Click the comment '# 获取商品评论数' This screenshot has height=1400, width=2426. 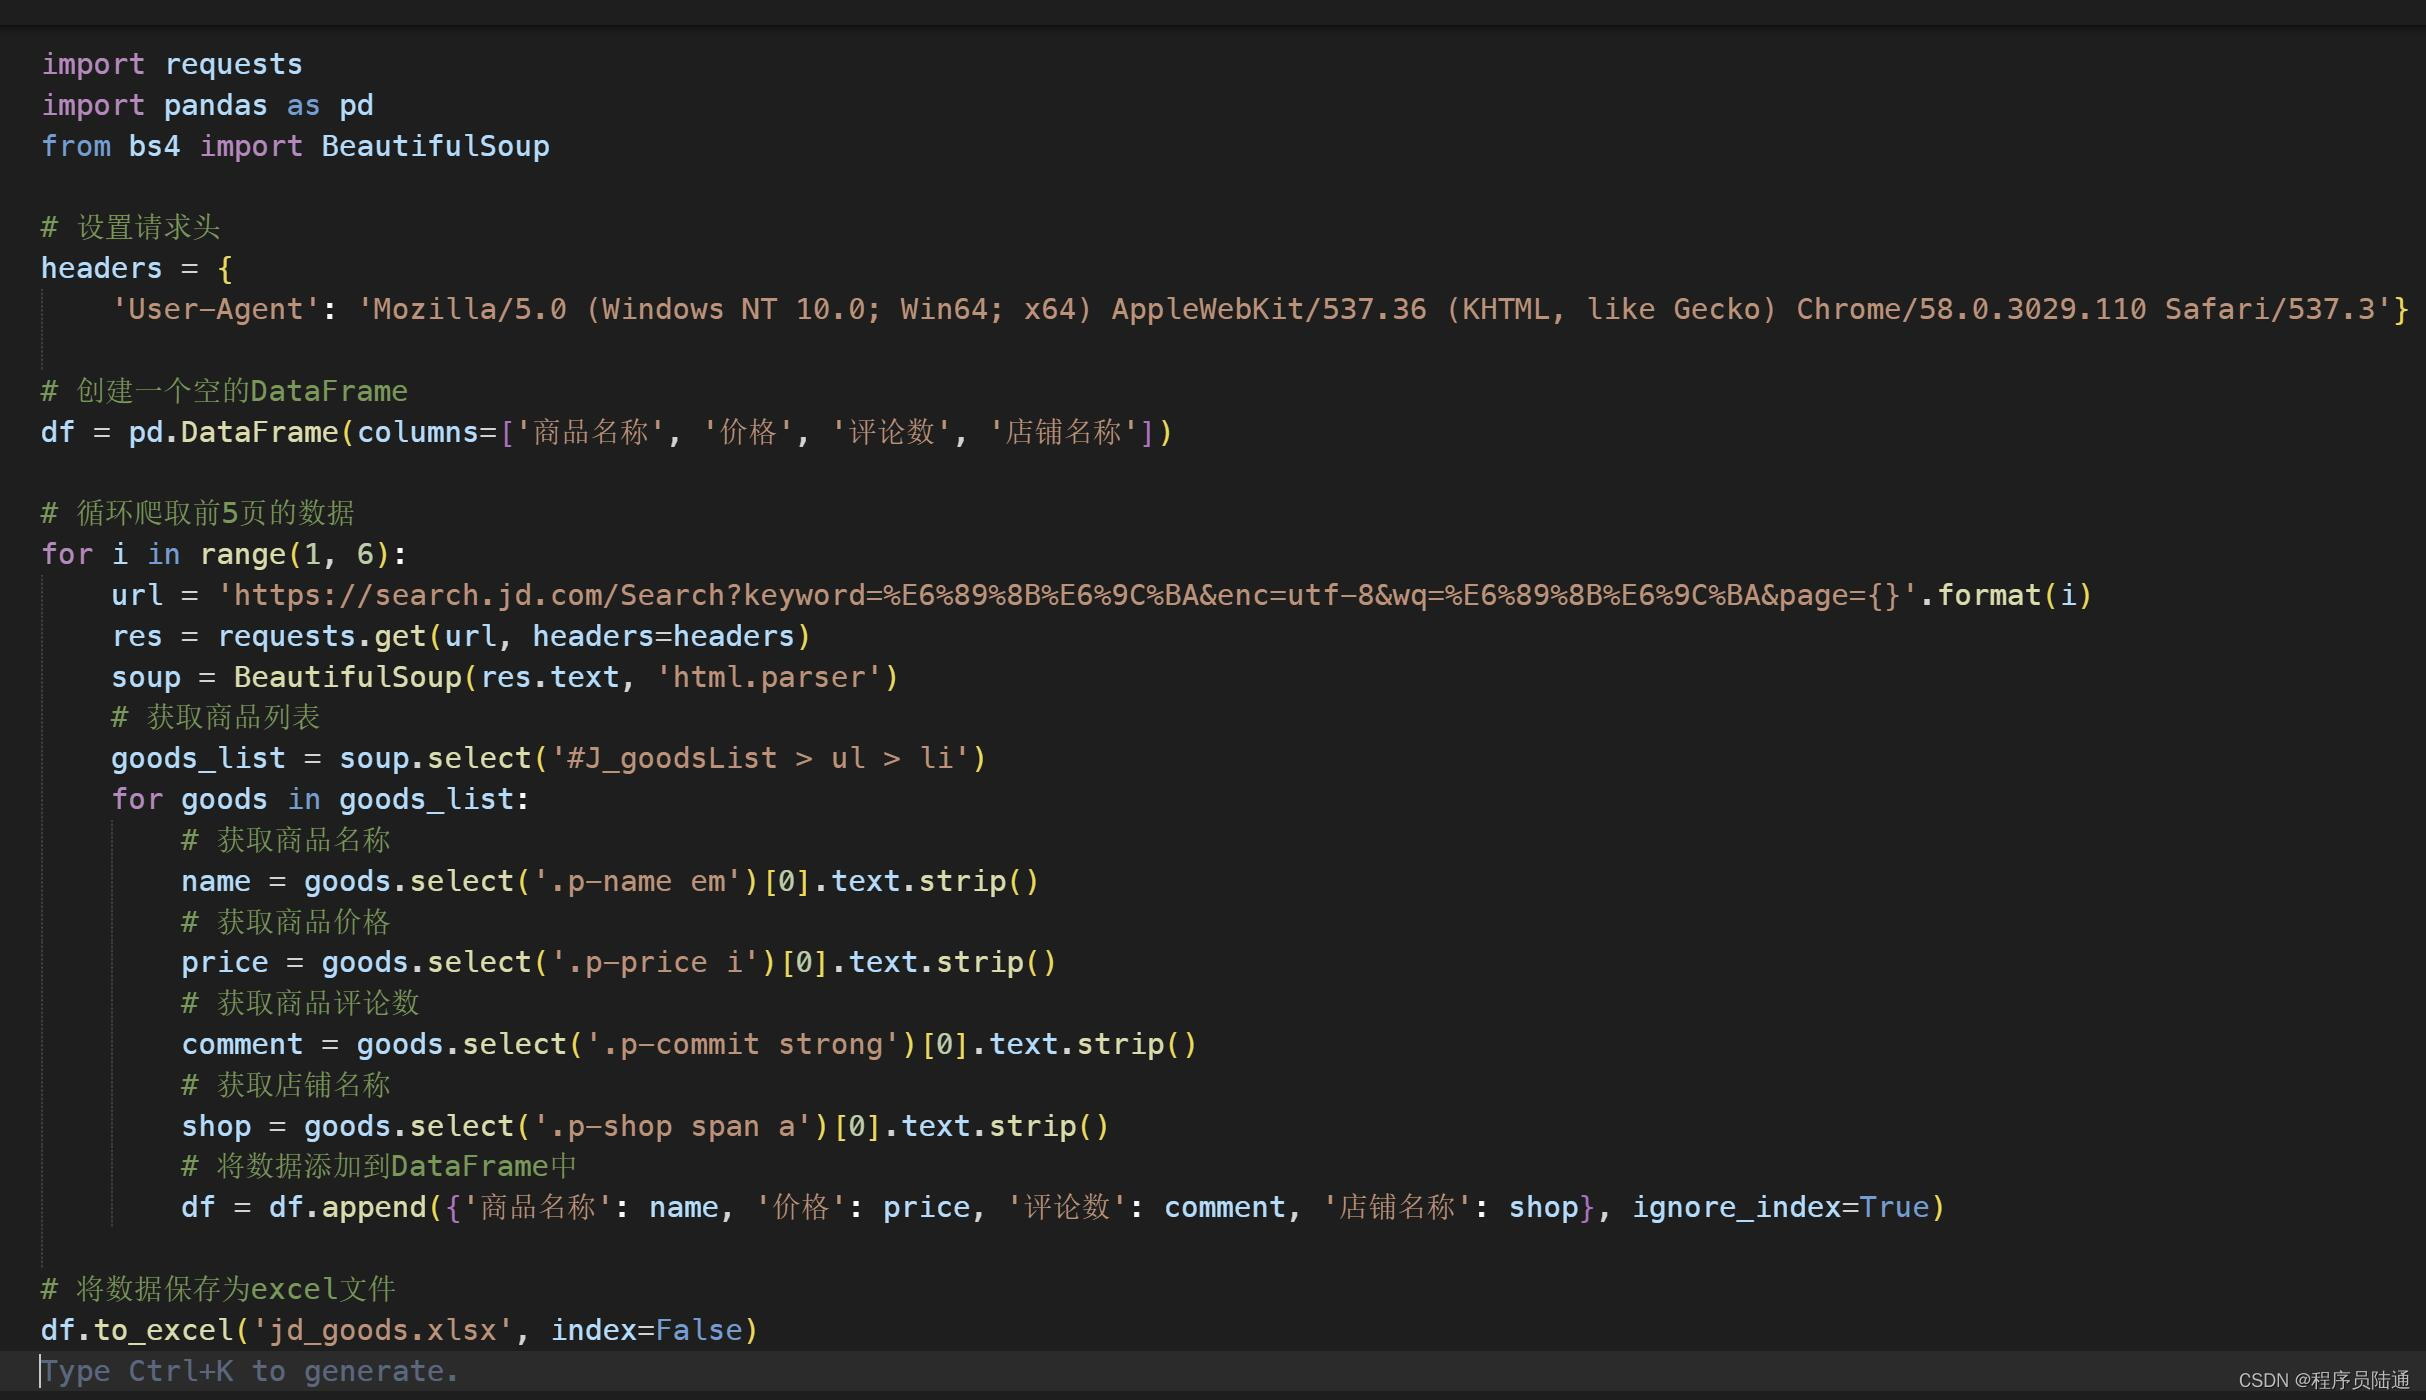tap(300, 1003)
